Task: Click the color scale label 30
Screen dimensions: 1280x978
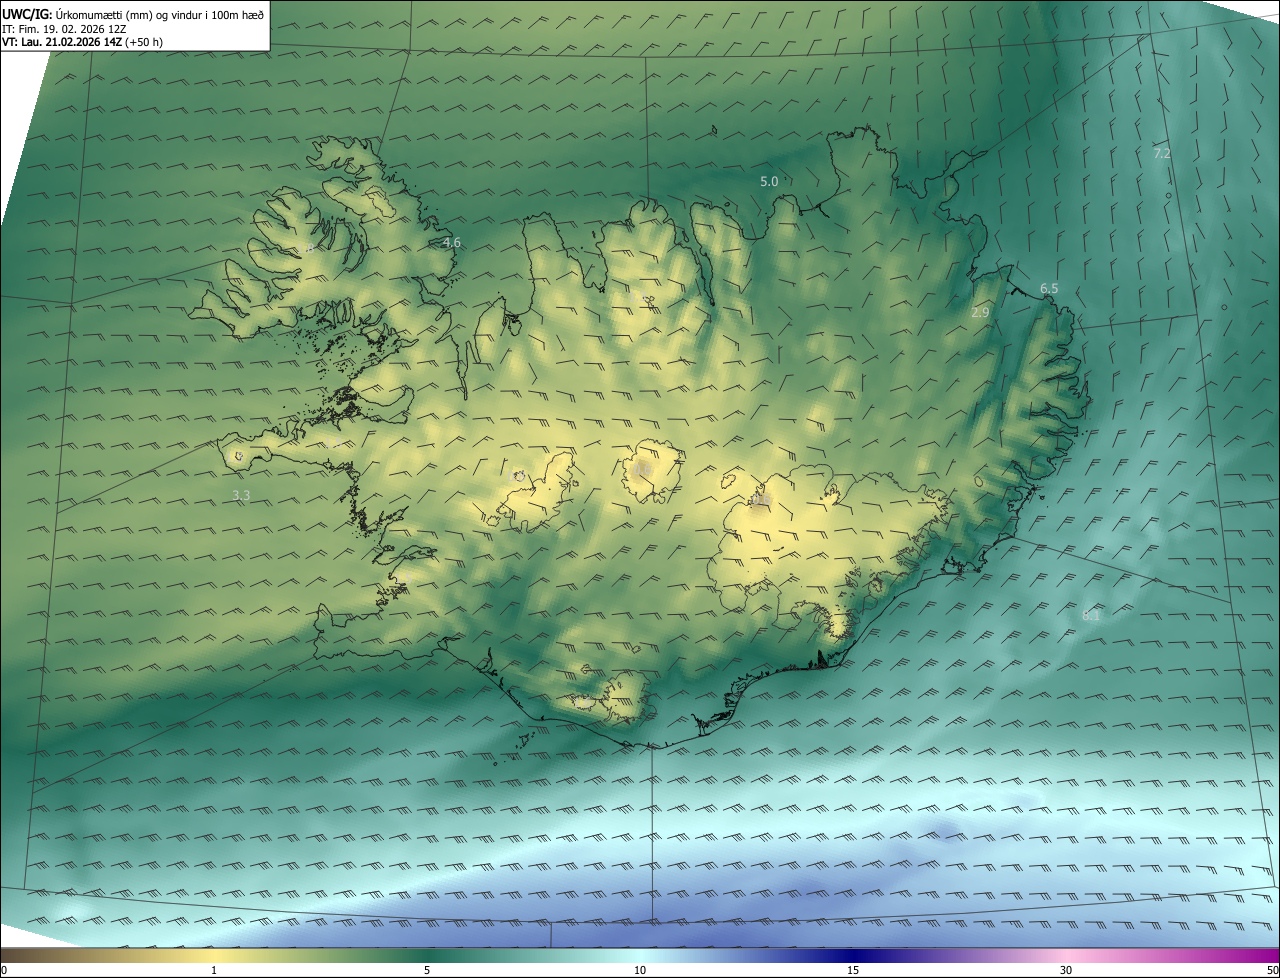Action: click(x=1066, y=970)
